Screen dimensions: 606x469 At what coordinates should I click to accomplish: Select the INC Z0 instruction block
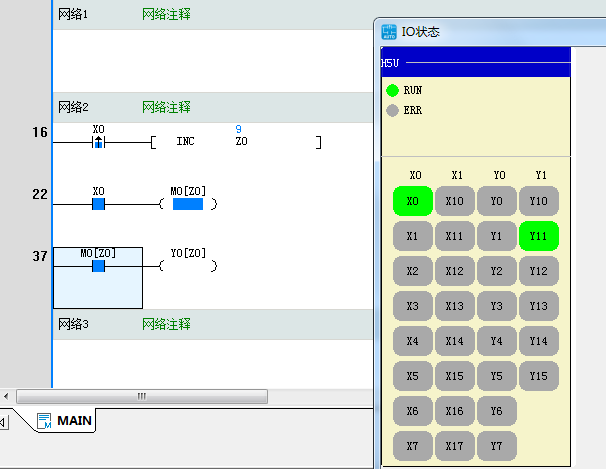236,142
